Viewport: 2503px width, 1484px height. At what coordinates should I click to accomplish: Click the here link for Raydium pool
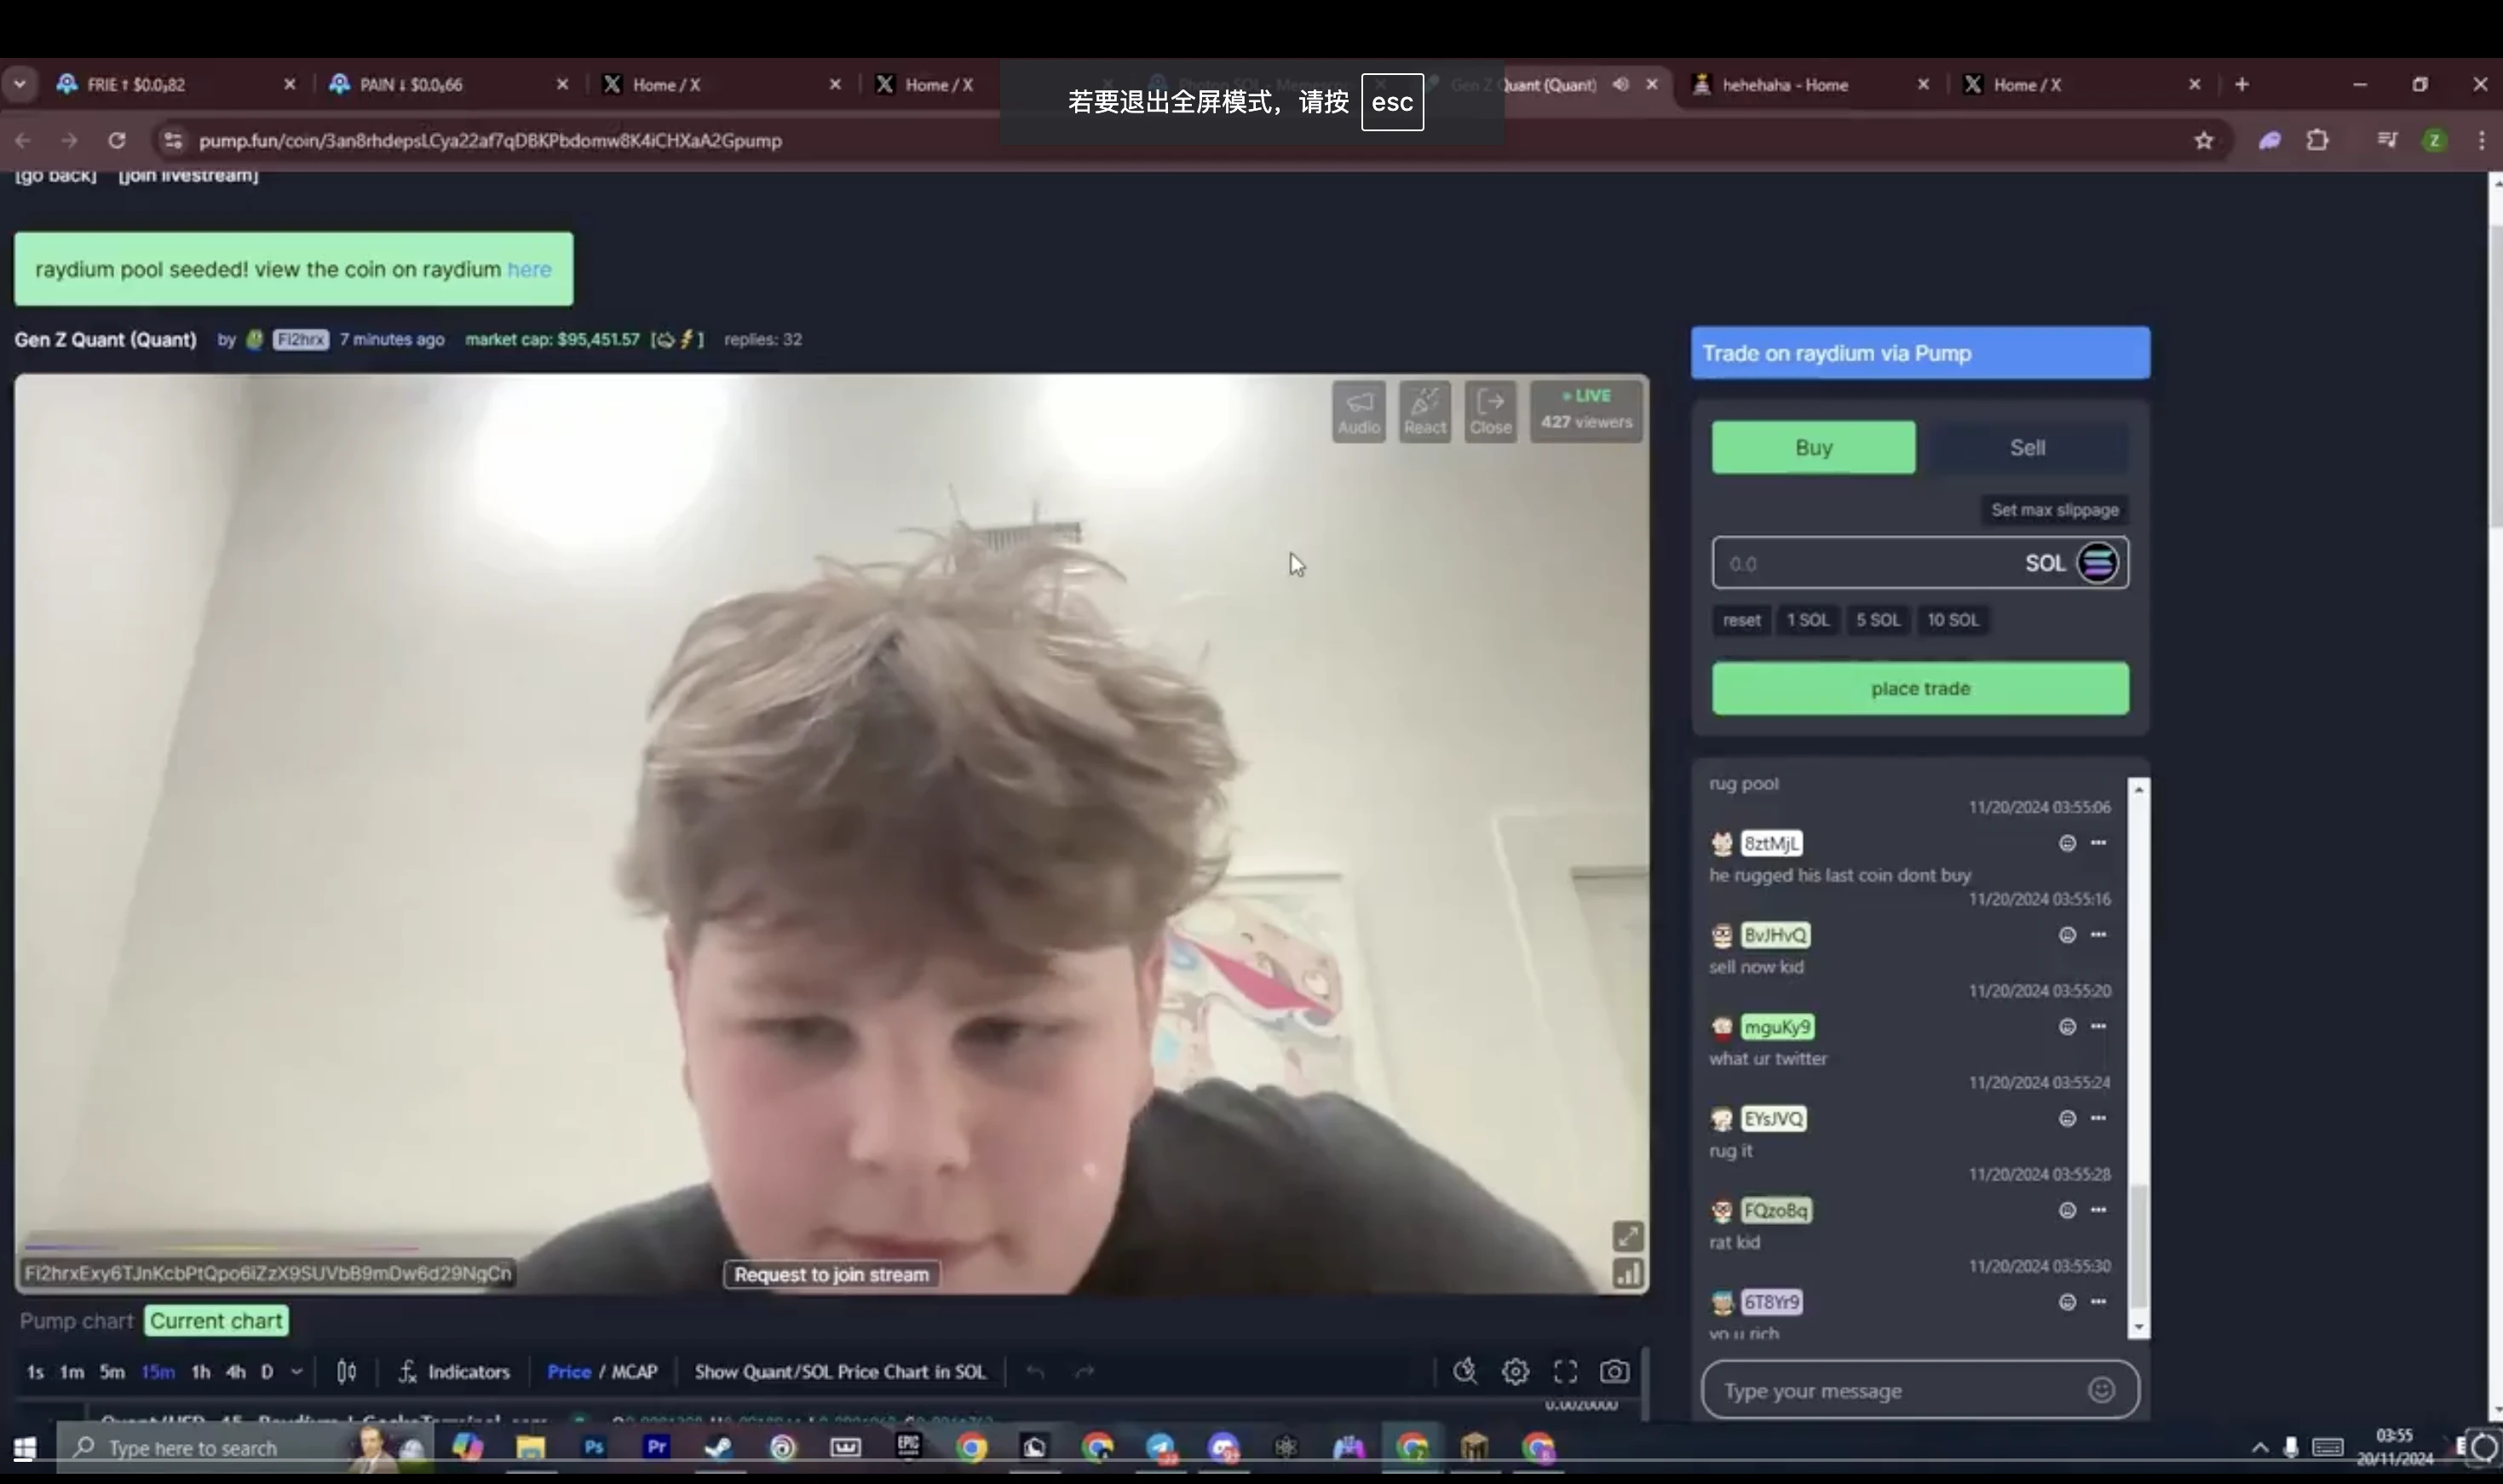click(x=530, y=268)
